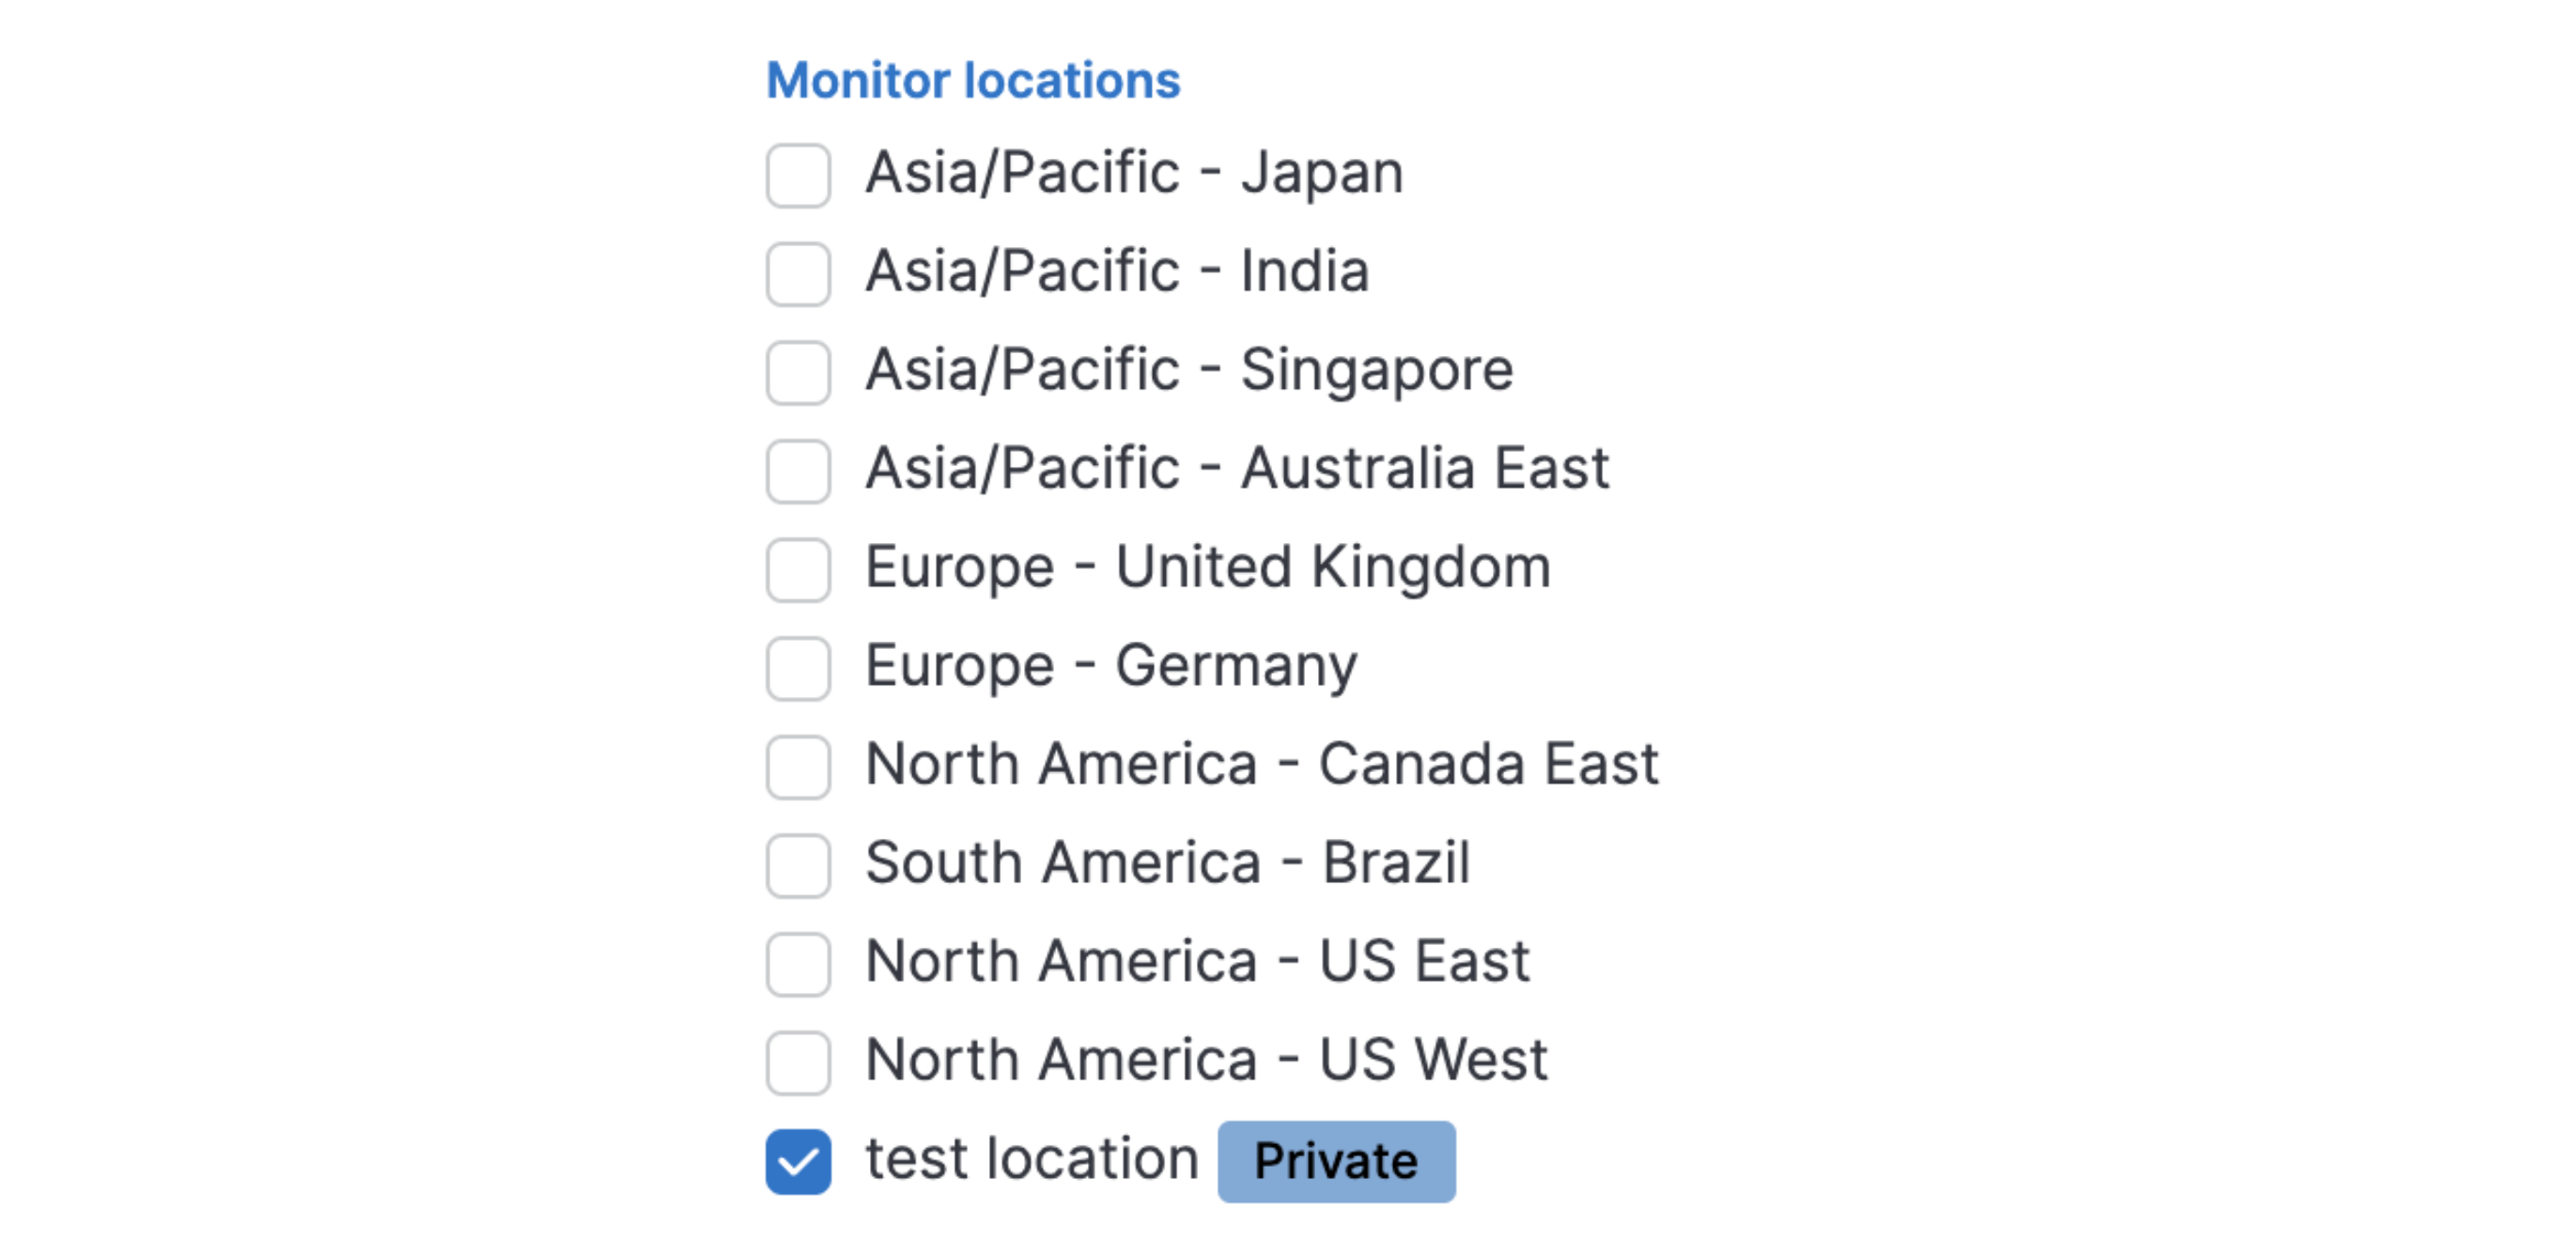Check the South America - Brazil option
This screenshot has width=2576, height=1240.
[797, 864]
